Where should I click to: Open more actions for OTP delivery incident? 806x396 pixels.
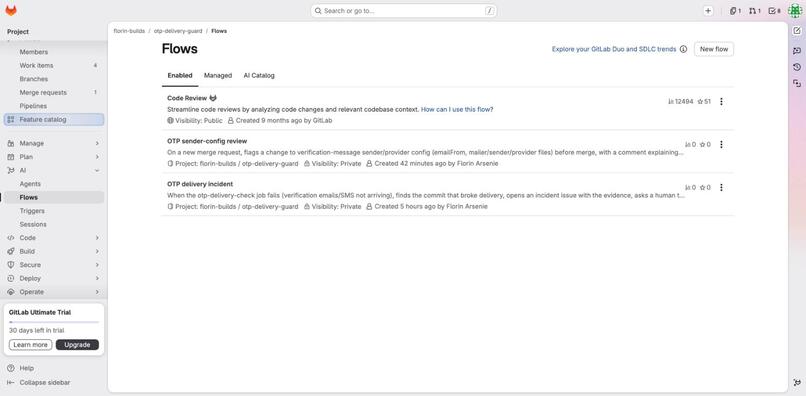coord(721,188)
